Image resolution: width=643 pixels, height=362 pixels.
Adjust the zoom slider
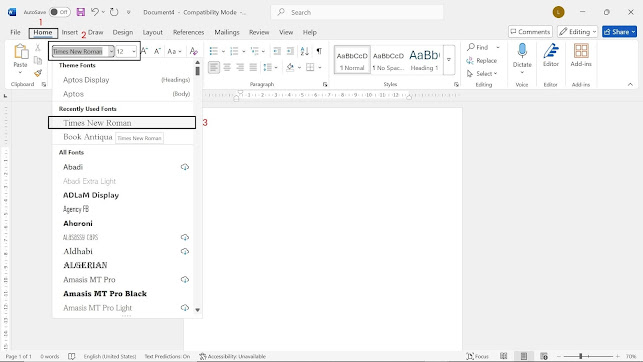click(581, 356)
